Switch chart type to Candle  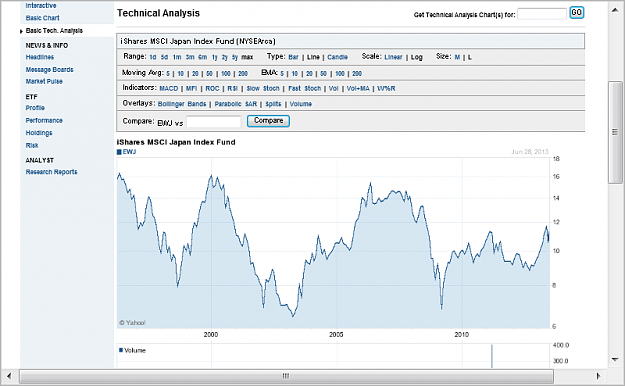[337, 57]
